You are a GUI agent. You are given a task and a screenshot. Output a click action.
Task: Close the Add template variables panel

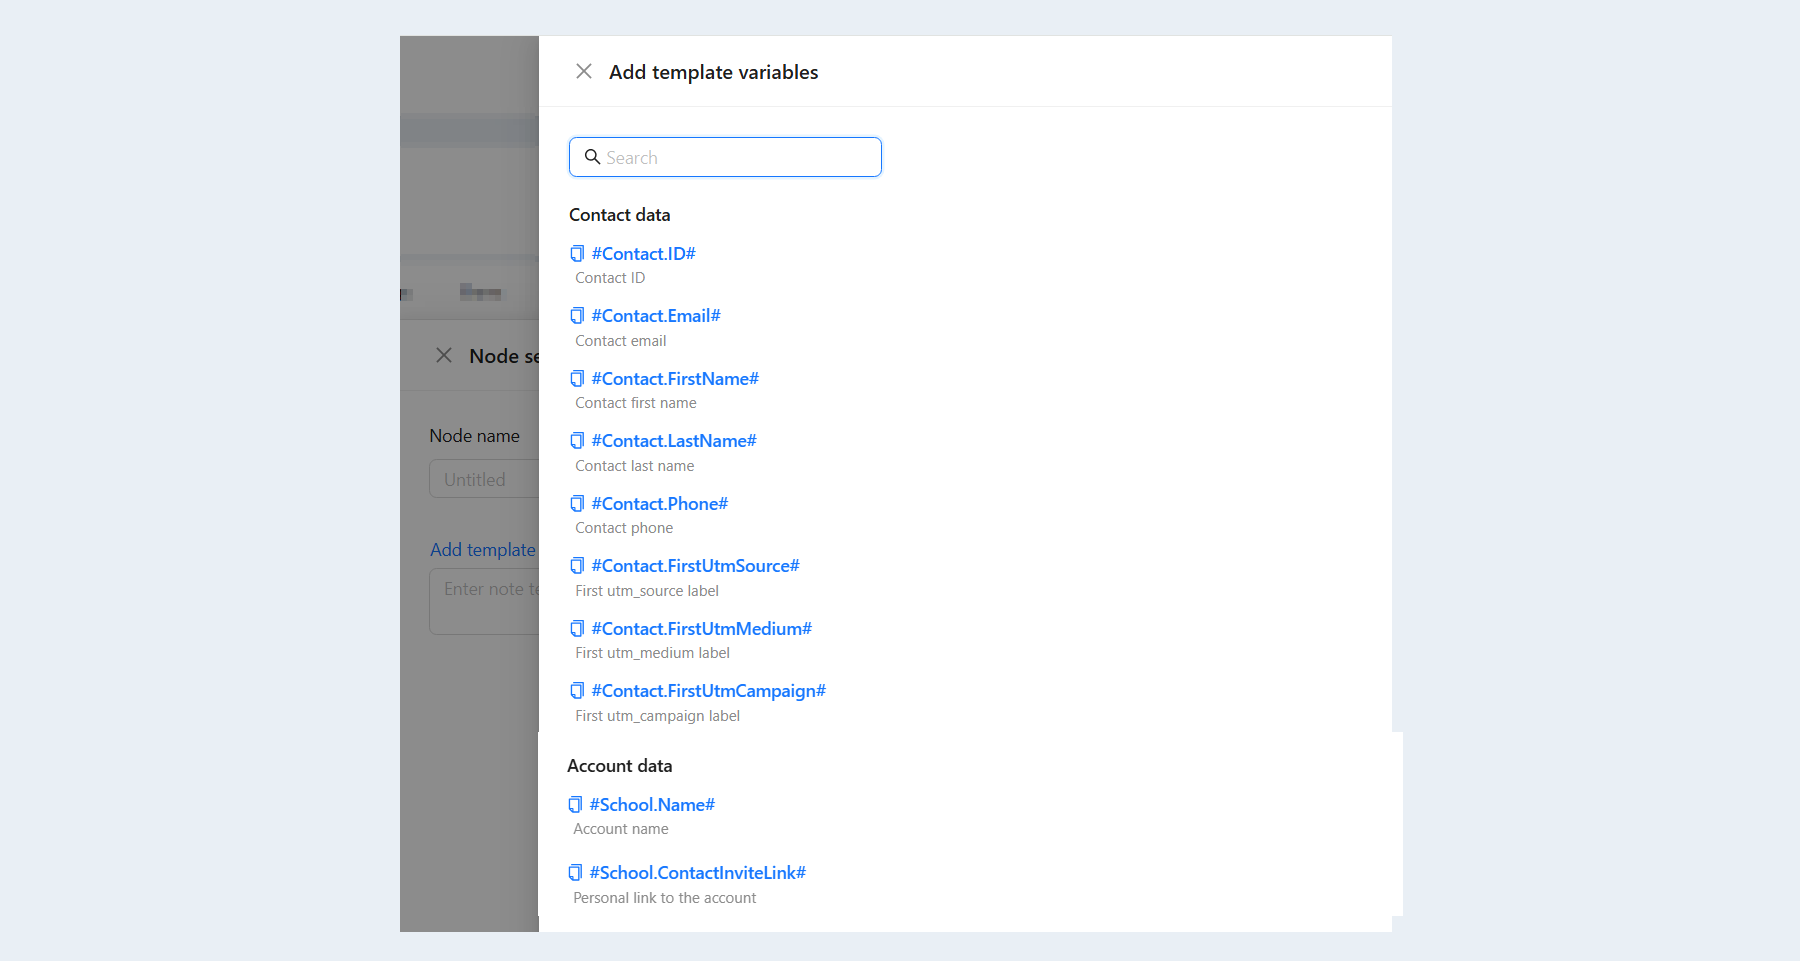[584, 71]
